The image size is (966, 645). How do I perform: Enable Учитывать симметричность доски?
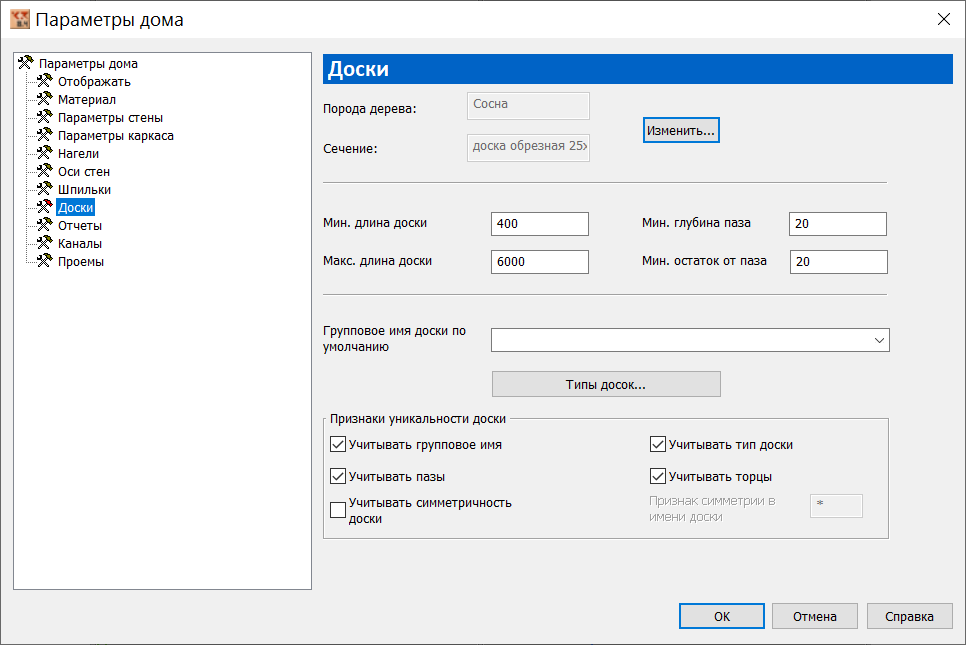pyautogui.click(x=338, y=510)
